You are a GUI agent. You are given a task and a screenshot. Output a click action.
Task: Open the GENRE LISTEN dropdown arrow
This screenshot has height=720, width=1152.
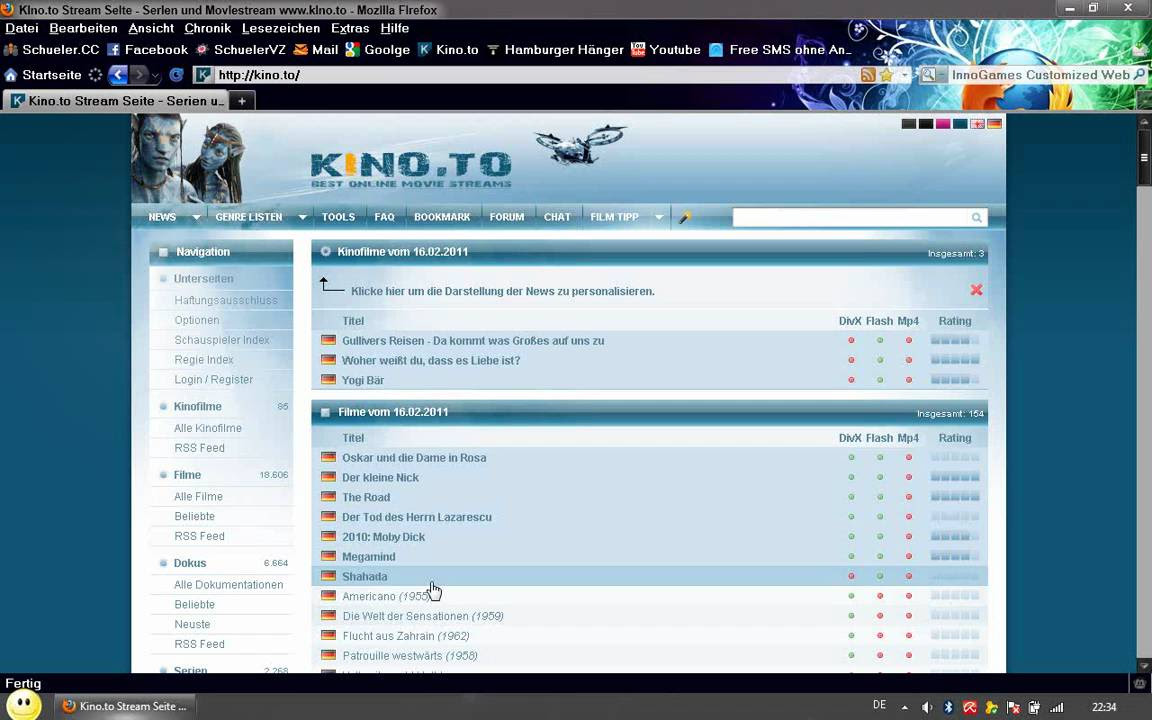click(302, 217)
